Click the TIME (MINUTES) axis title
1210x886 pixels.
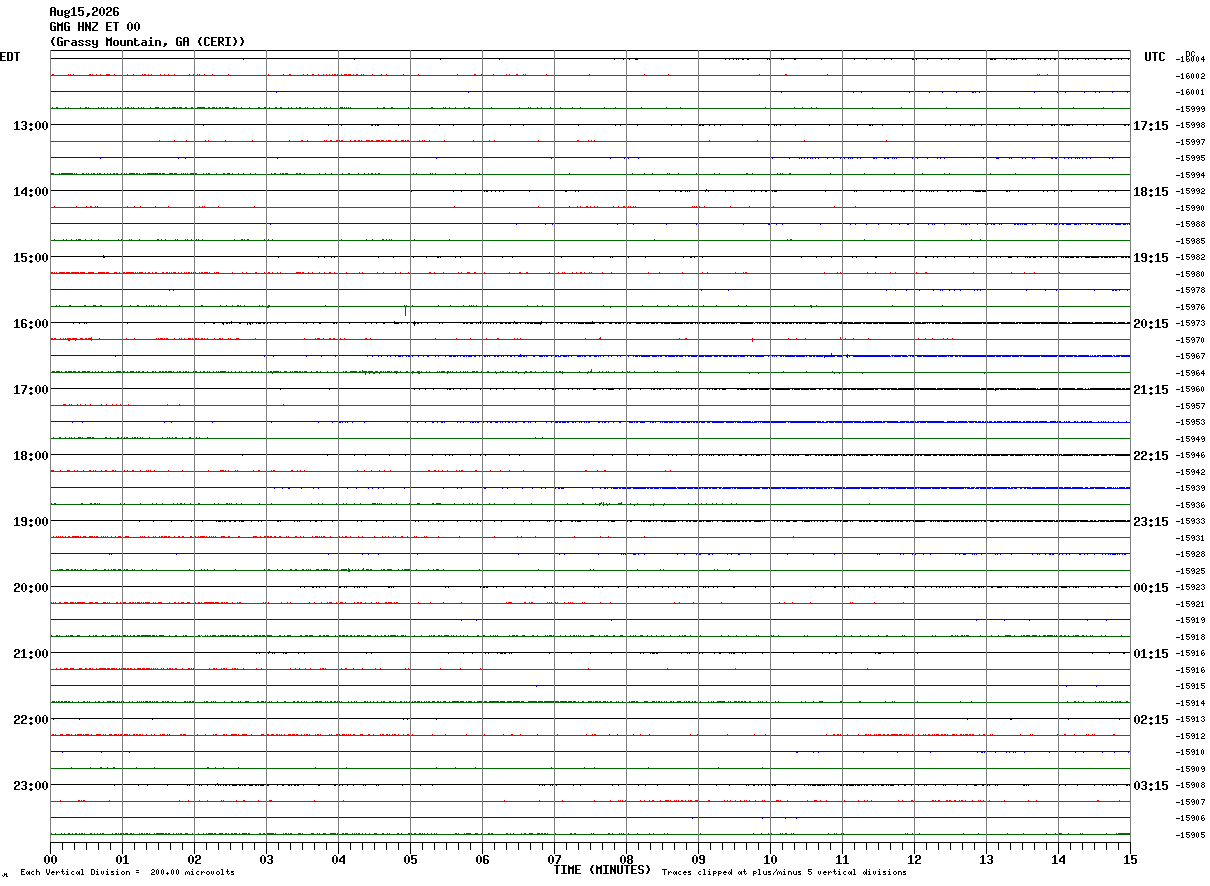[x=602, y=870]
